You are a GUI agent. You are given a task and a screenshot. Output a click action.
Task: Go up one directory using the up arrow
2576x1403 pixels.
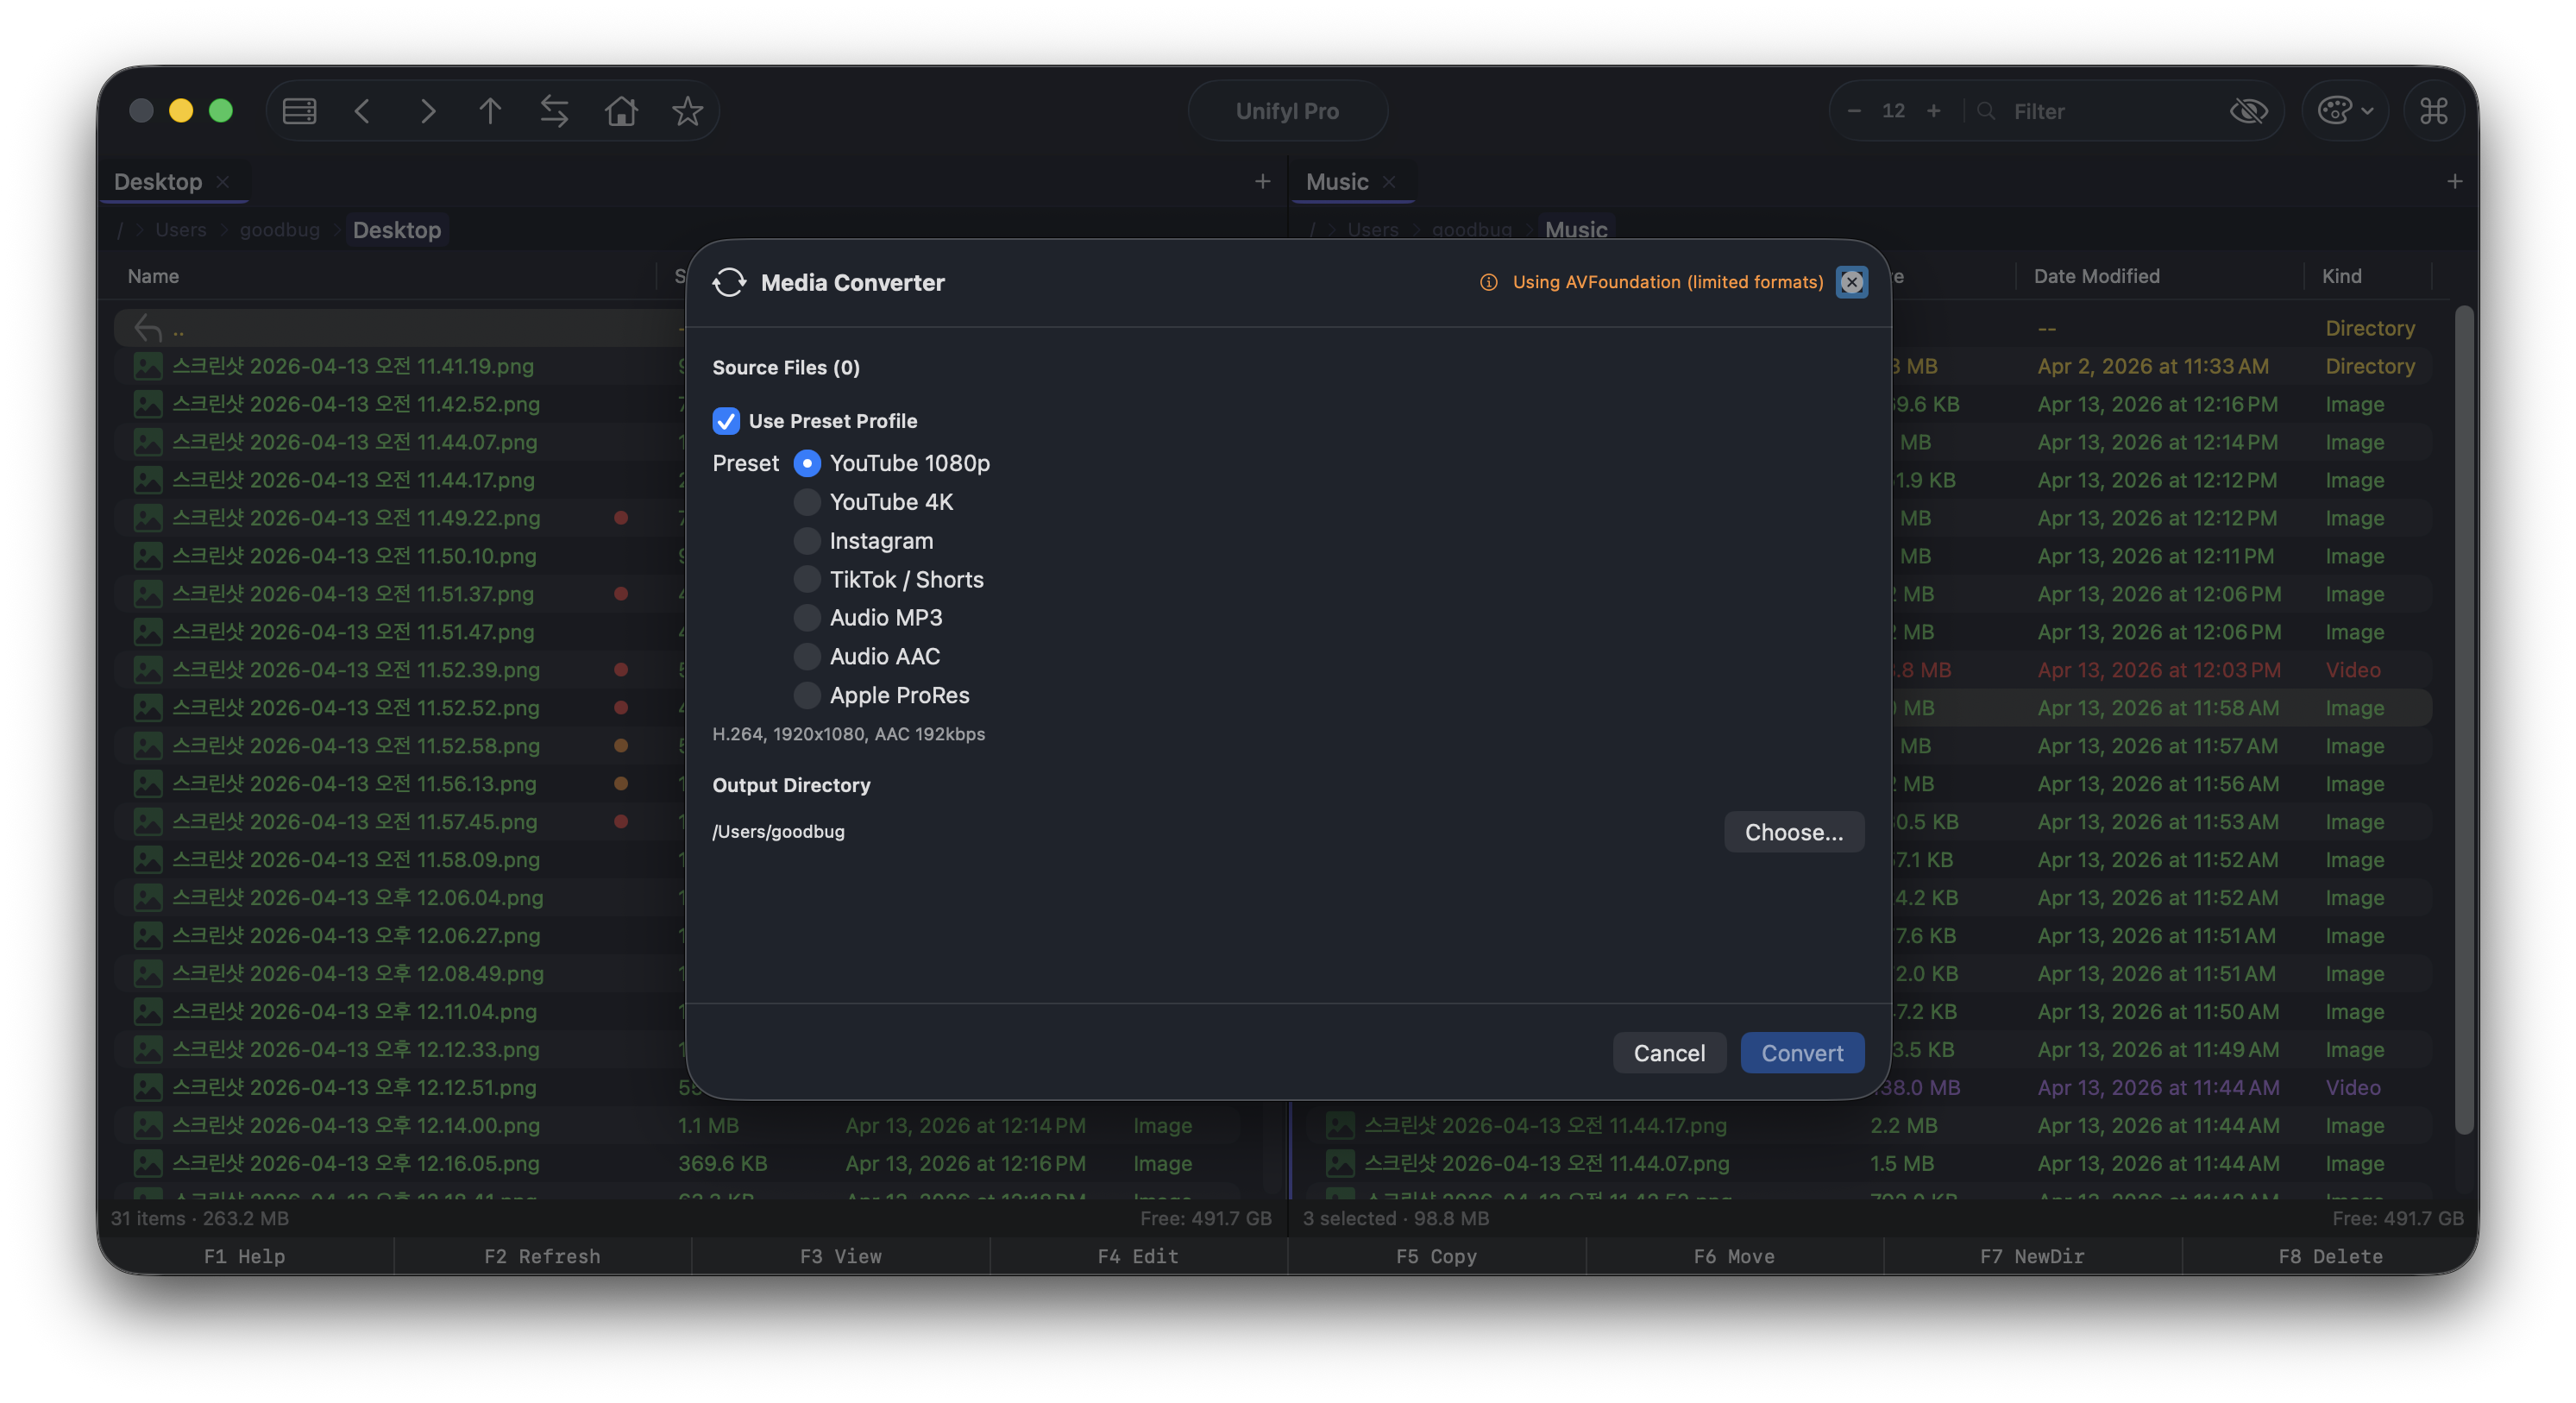490,111
